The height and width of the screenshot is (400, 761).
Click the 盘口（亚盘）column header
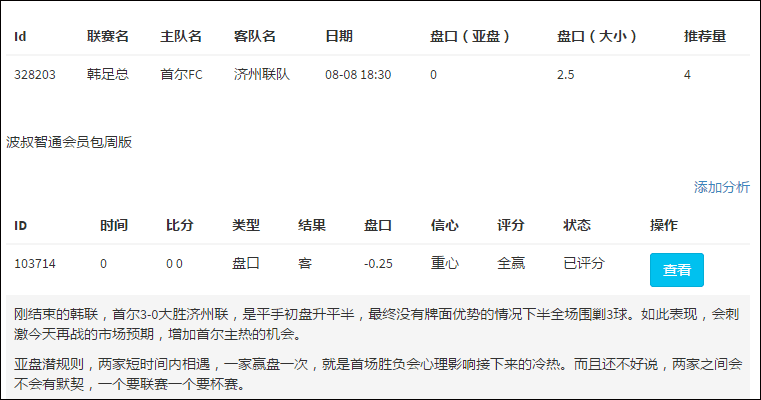(470, 36)
